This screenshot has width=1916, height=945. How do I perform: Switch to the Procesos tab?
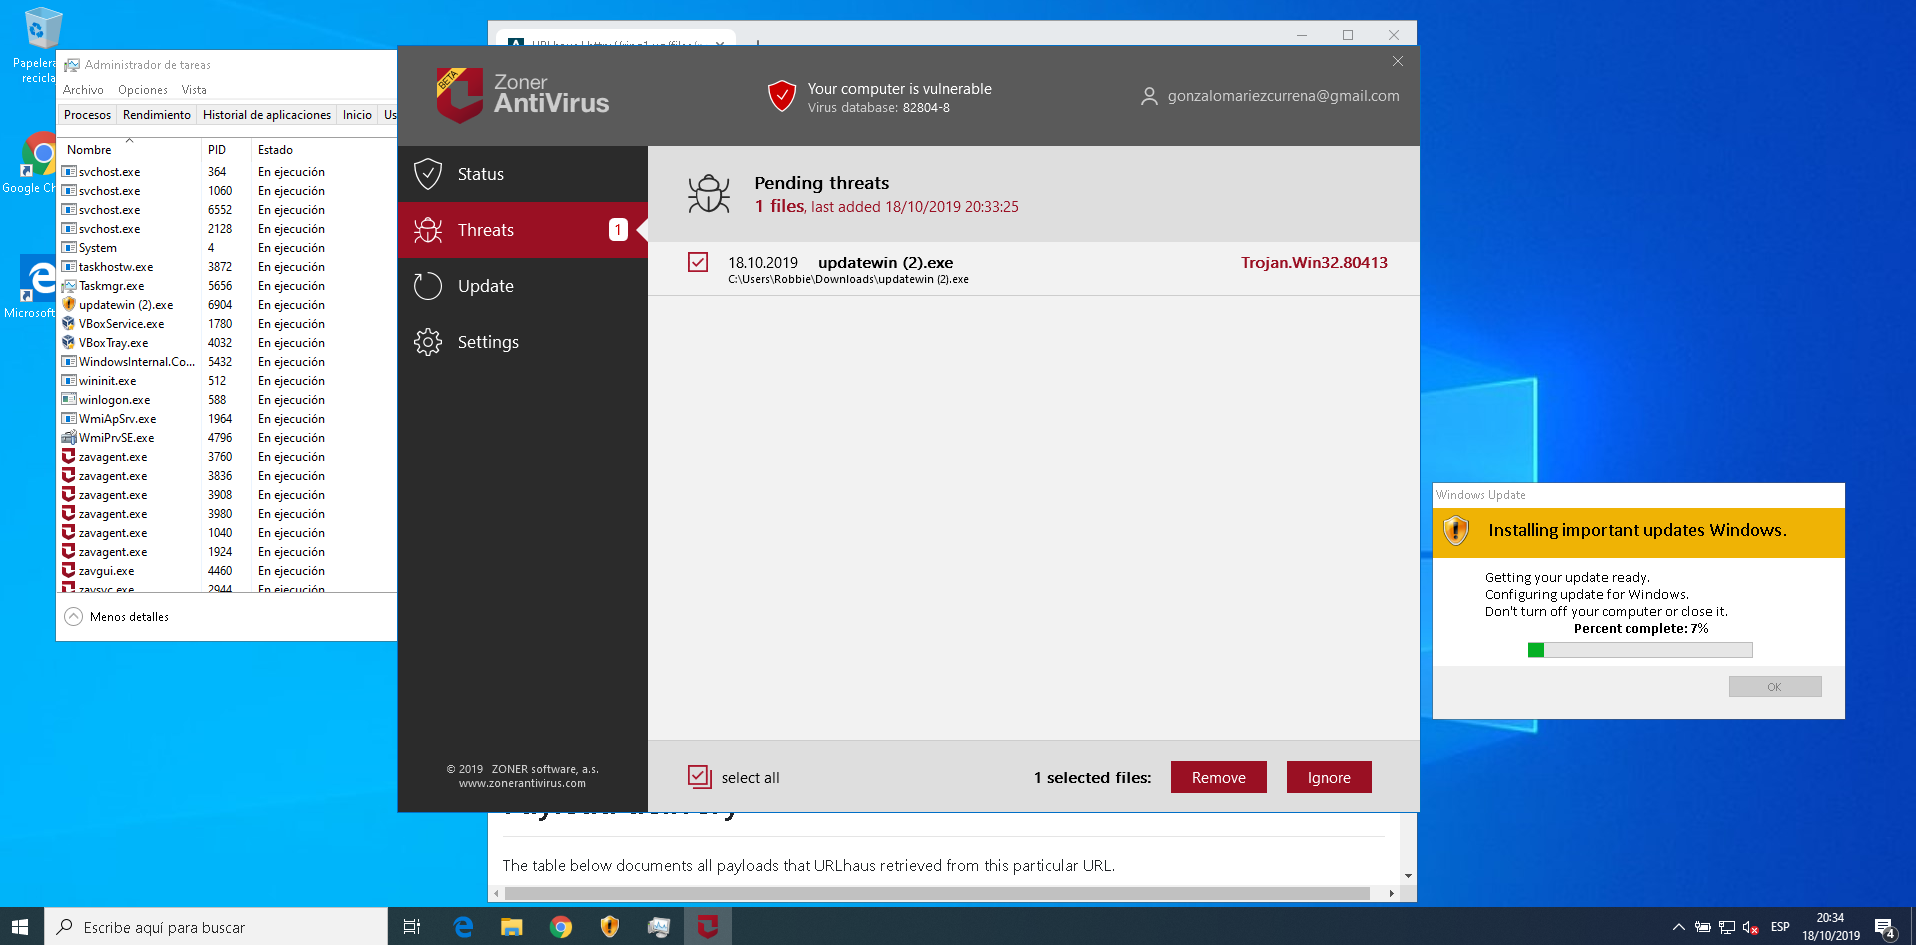[87, 115]
